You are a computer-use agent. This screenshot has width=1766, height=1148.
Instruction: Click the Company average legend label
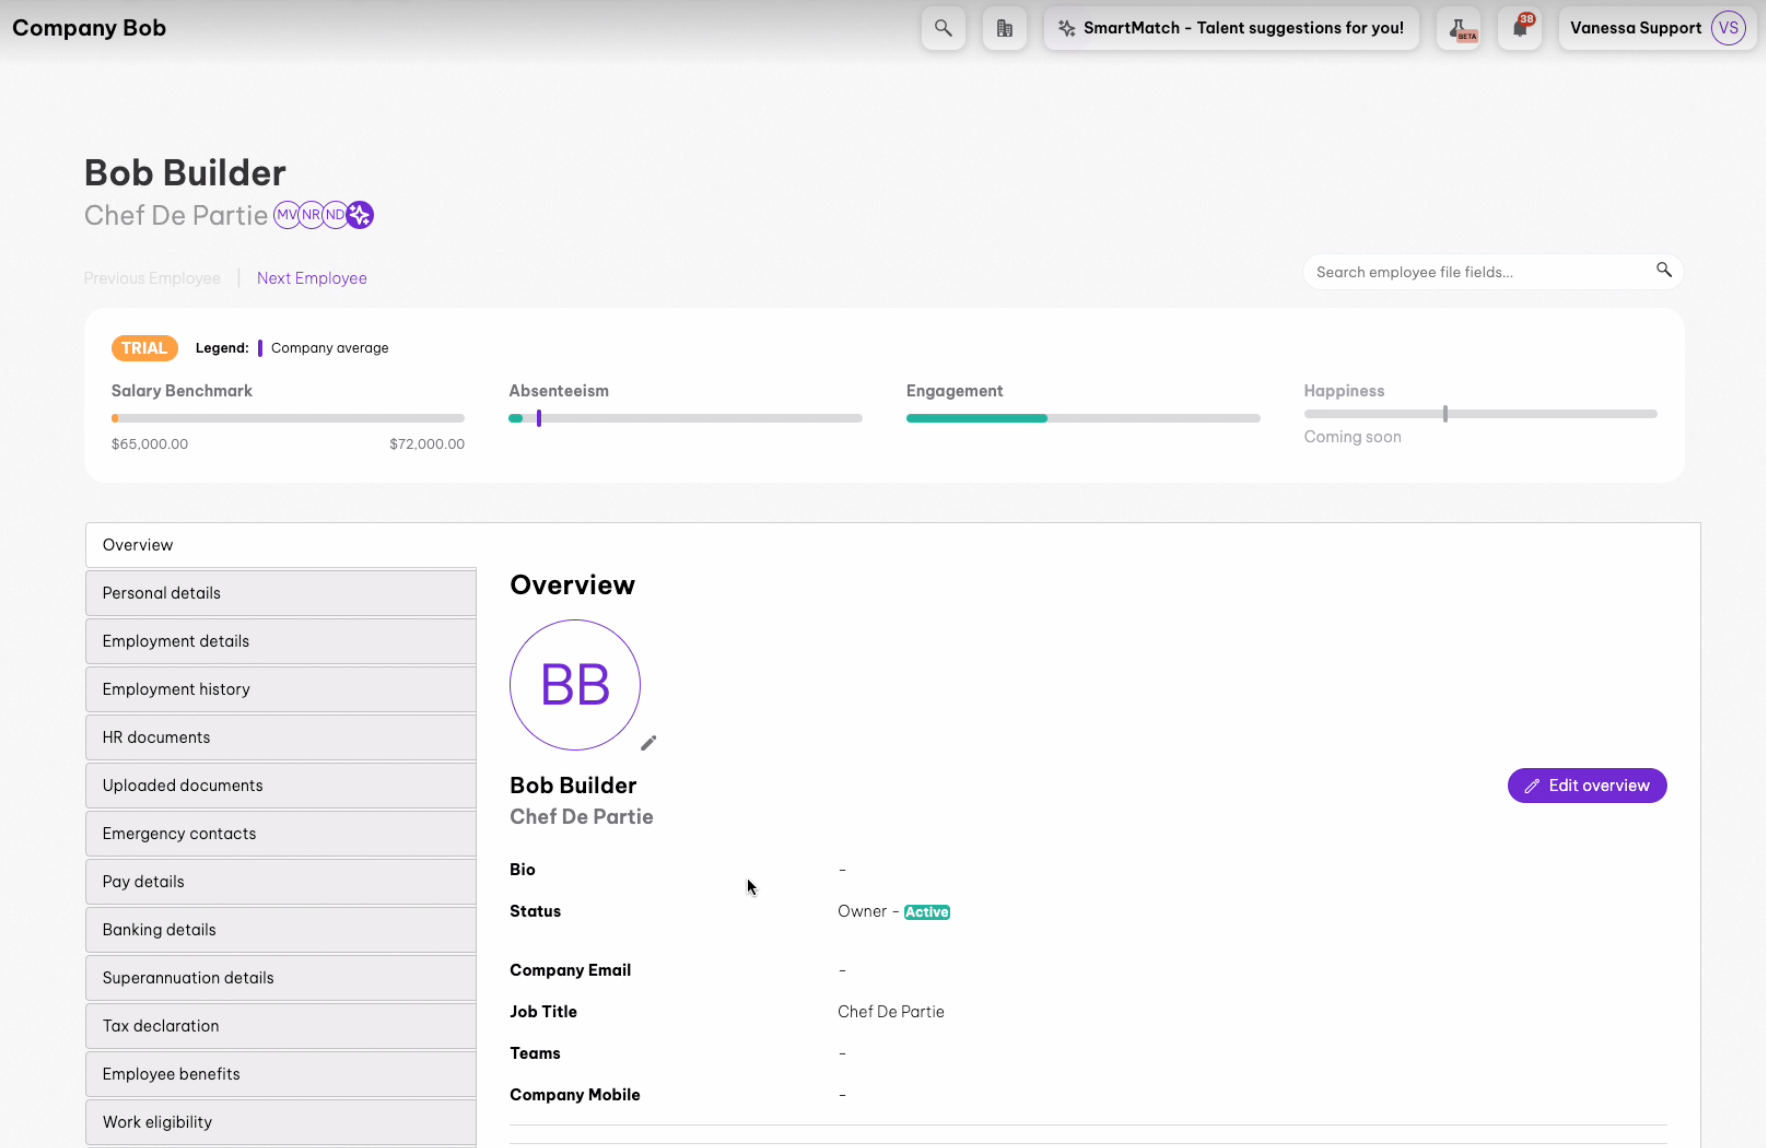point(330,348)
